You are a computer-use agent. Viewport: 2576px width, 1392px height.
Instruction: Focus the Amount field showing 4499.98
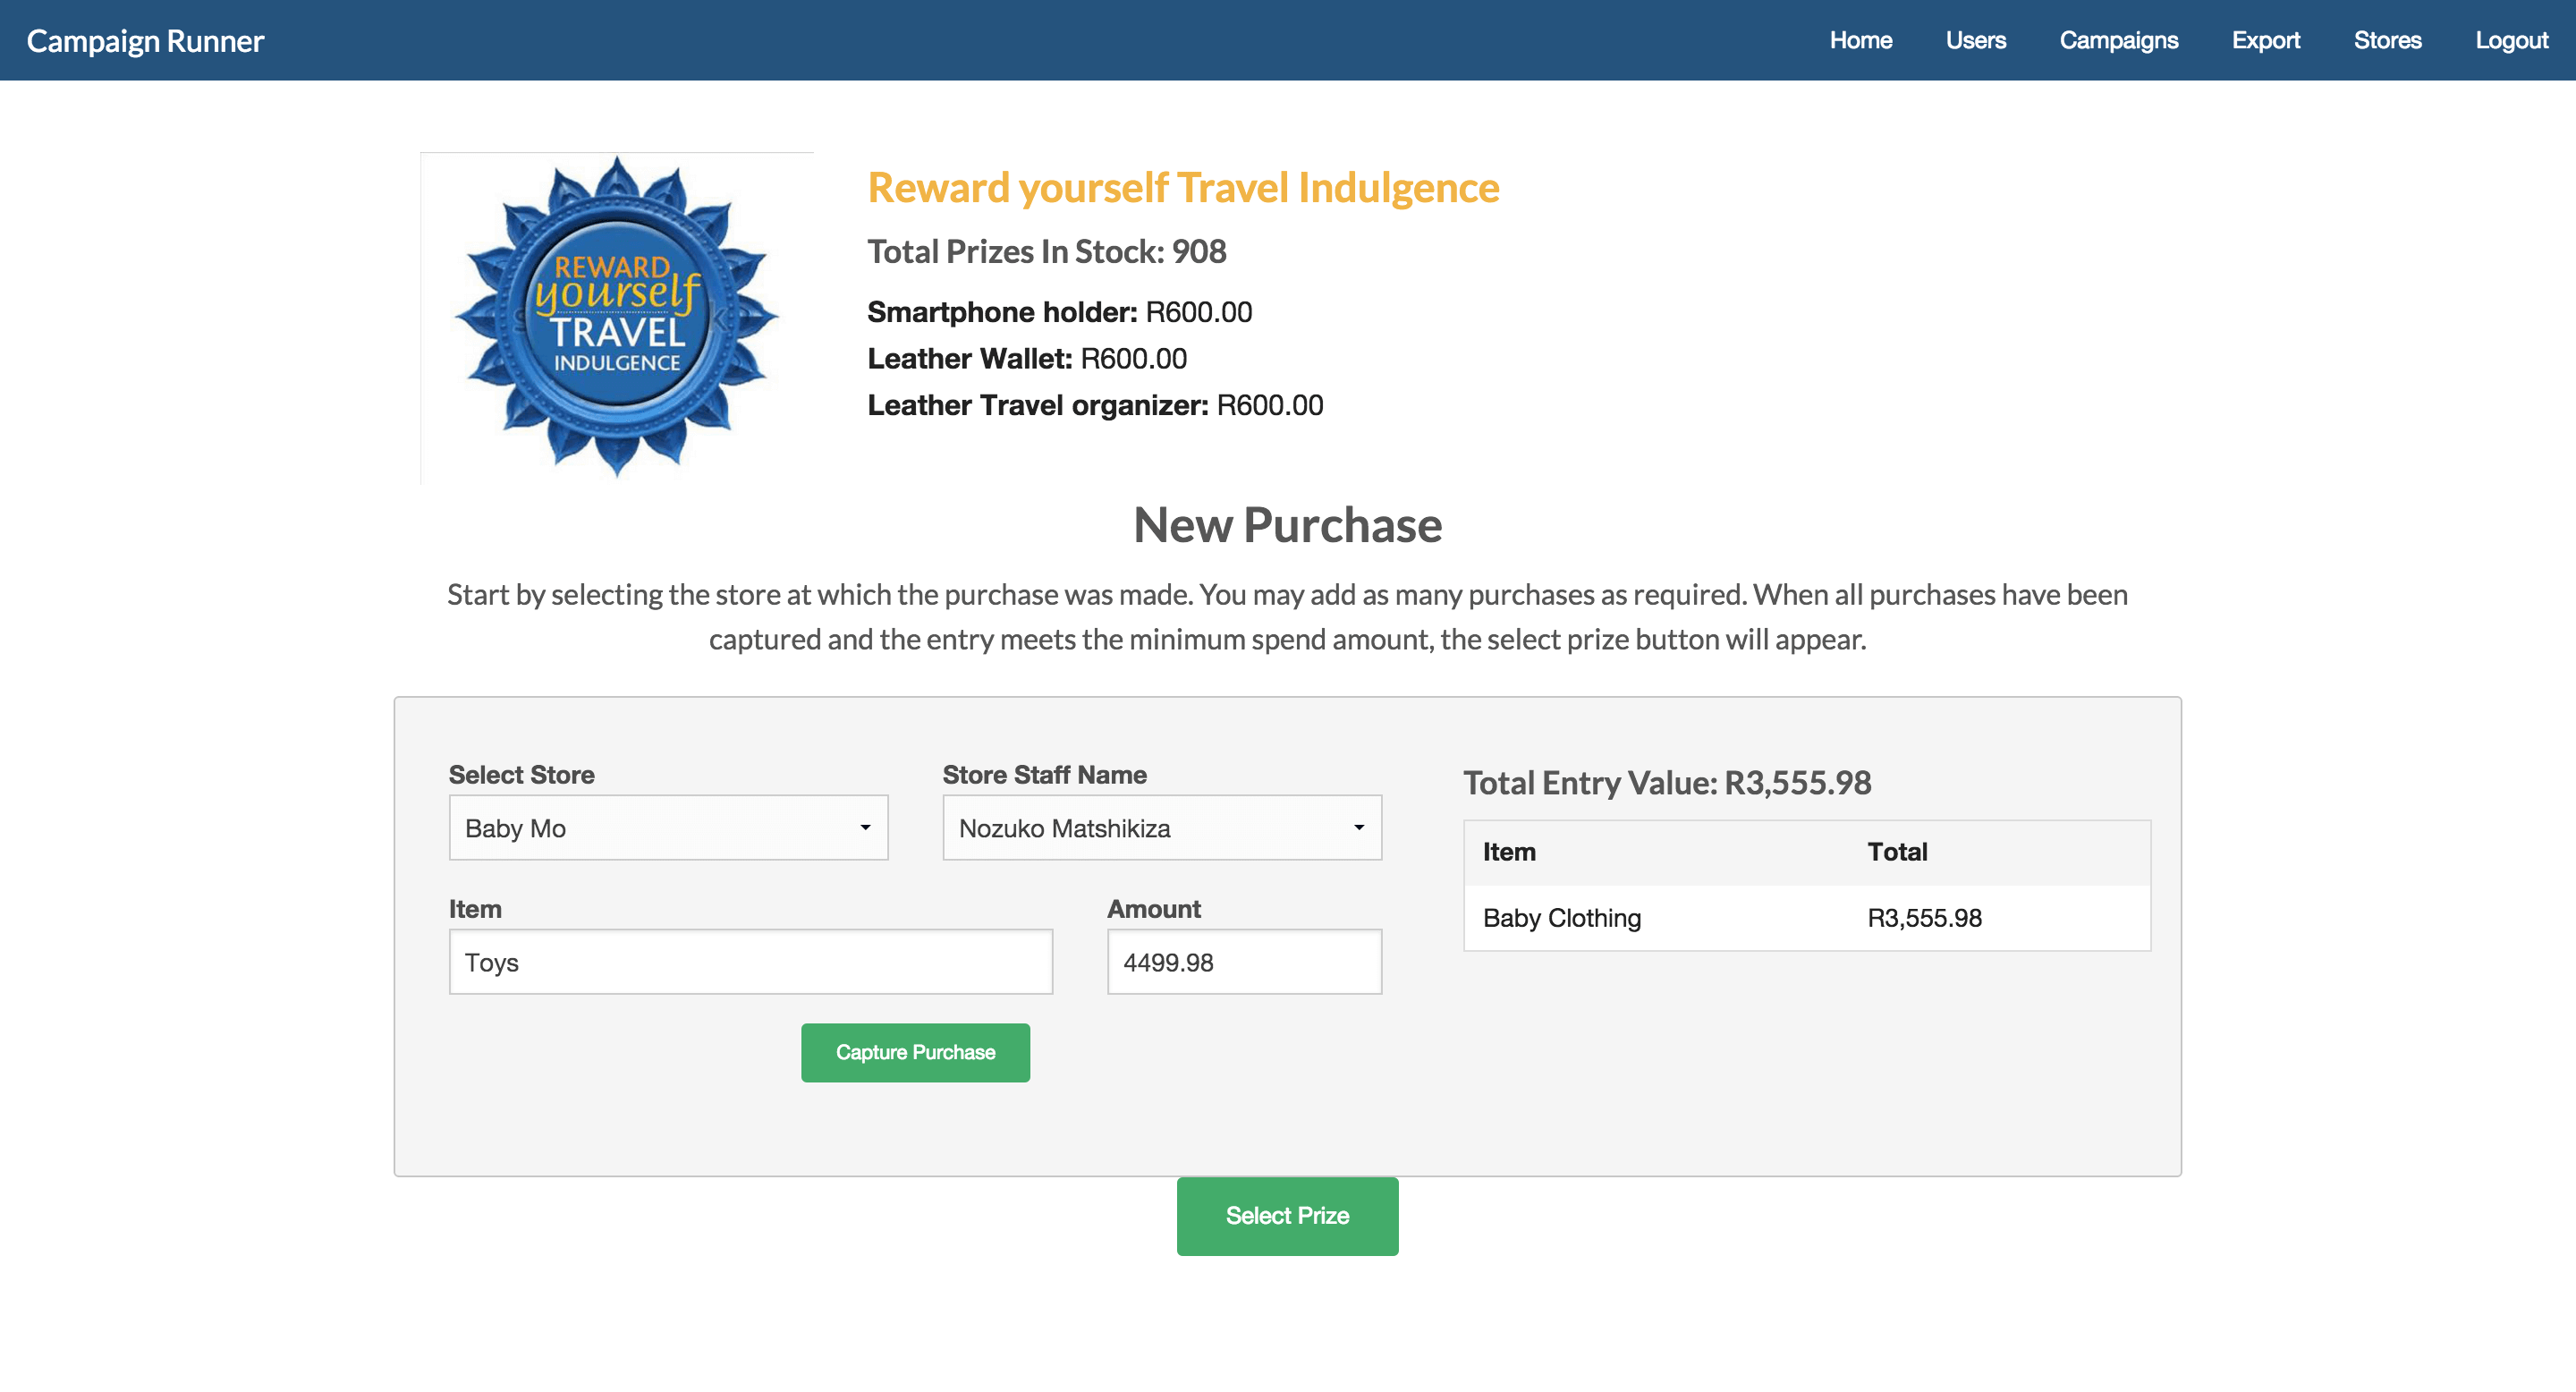pyautogui.click(x=1244, y=962)
